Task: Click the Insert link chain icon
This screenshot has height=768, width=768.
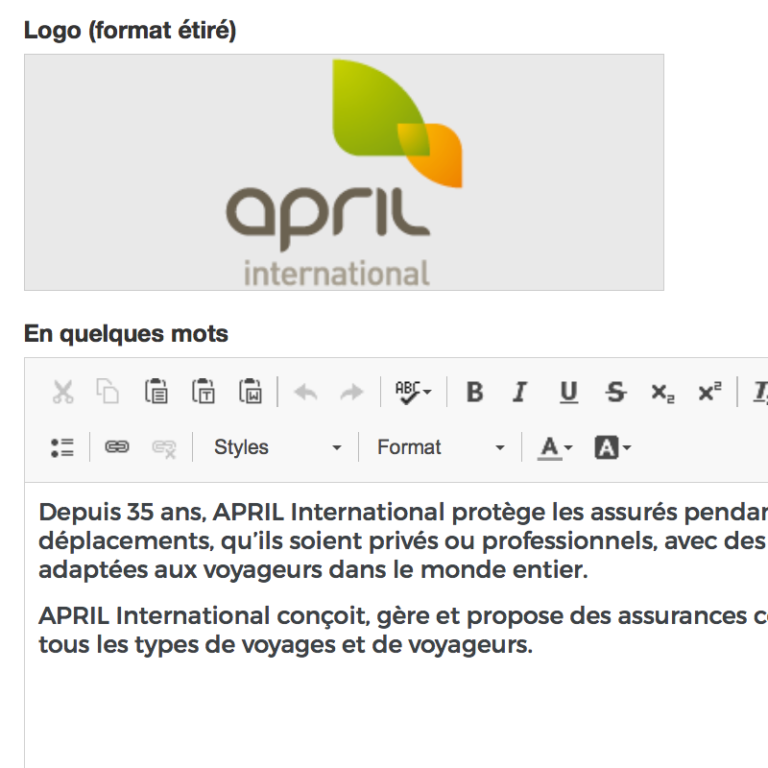Action: (117, 447)
